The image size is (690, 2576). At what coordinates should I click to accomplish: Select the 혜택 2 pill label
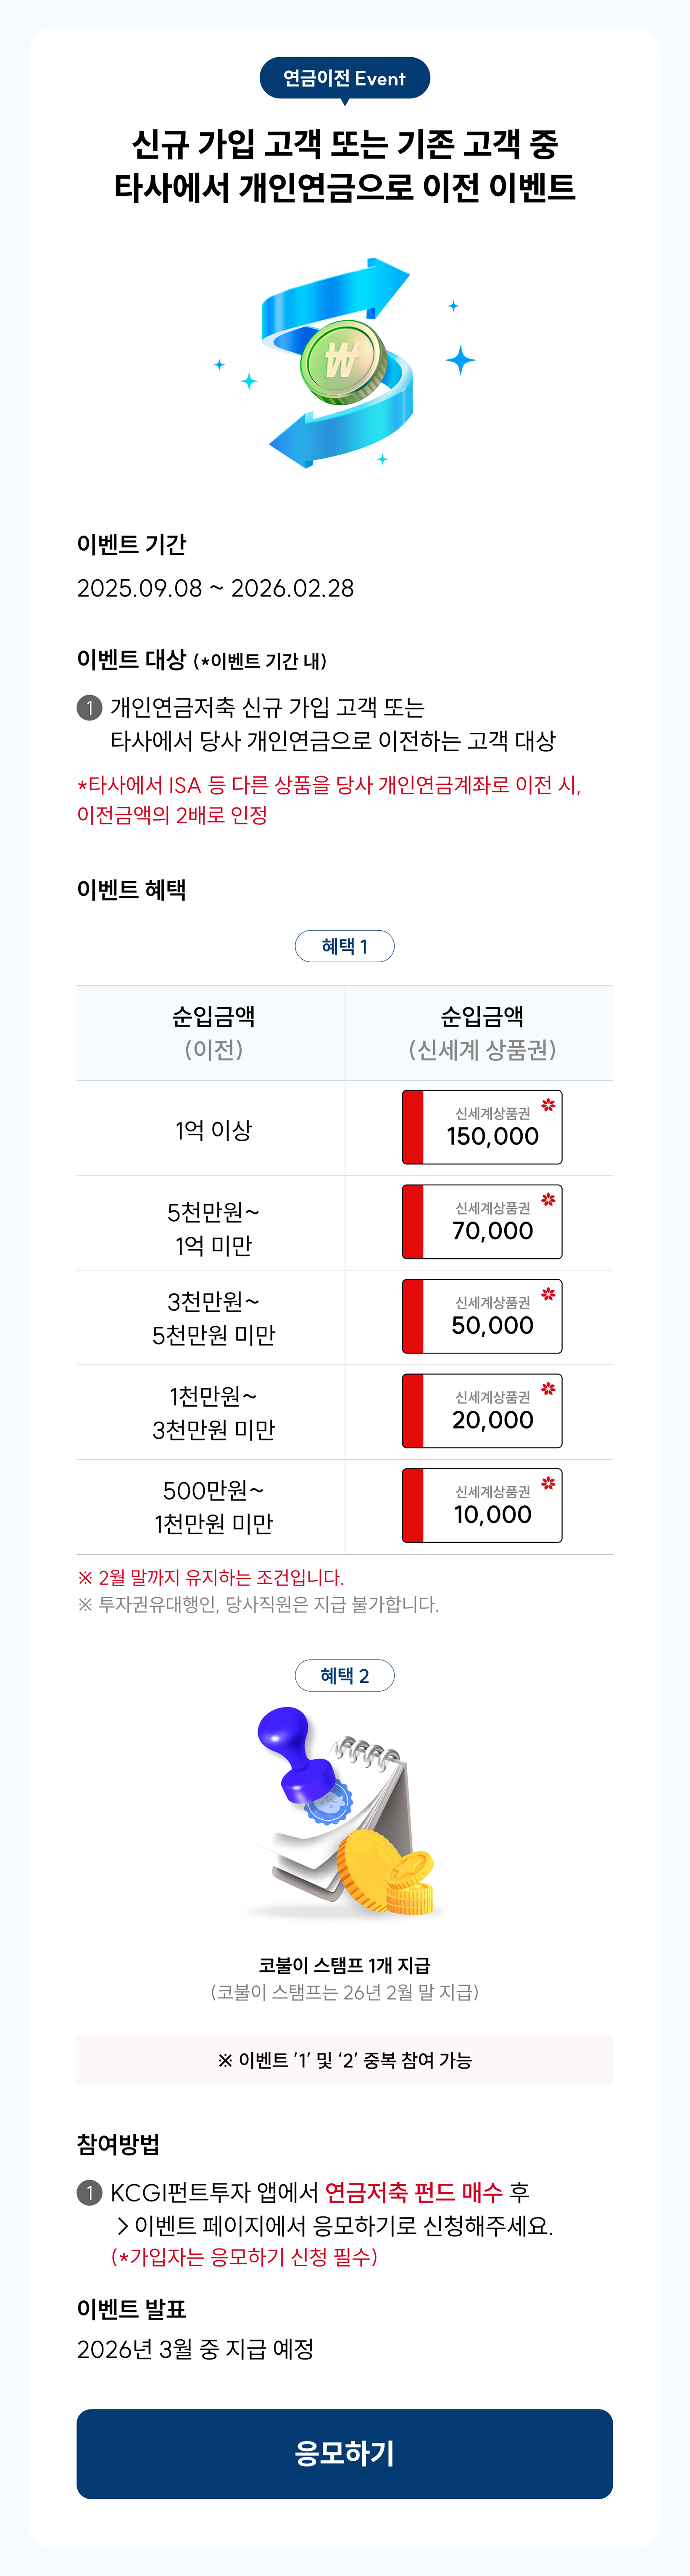tap(344, 1675)
